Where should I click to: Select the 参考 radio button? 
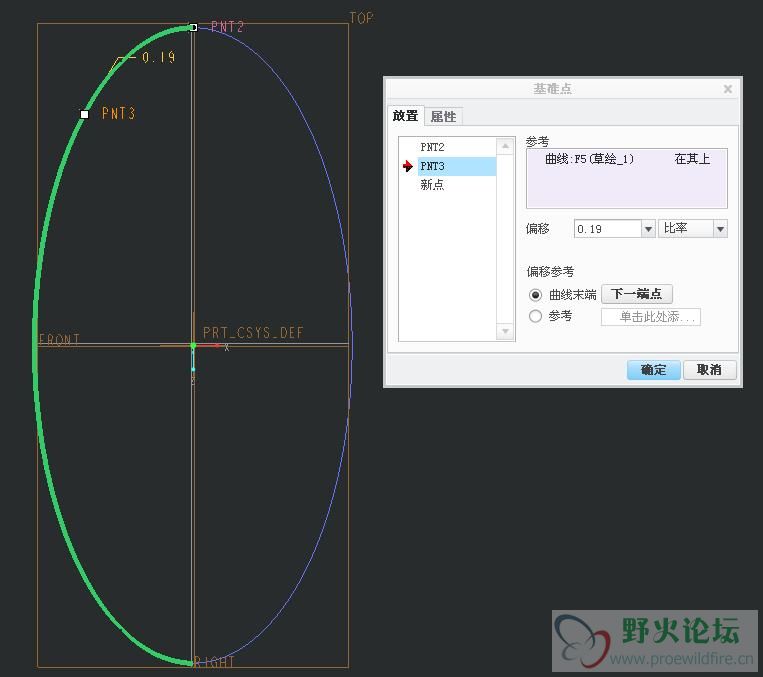tap(535, 316)
